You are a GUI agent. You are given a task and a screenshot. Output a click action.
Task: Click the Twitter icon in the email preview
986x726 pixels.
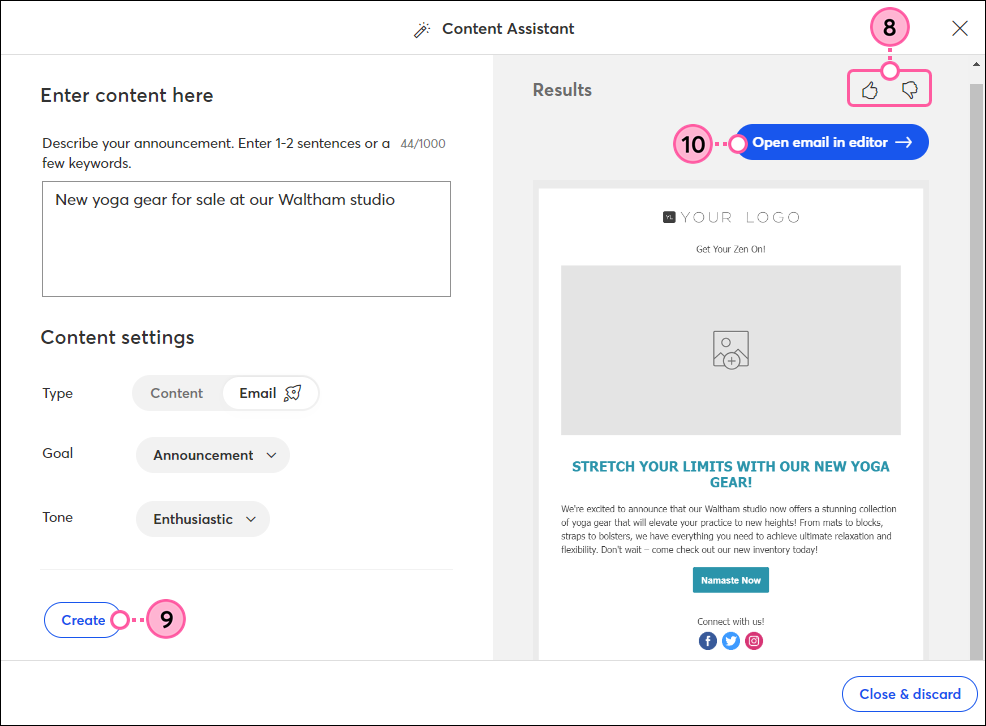tap(731, 640)
